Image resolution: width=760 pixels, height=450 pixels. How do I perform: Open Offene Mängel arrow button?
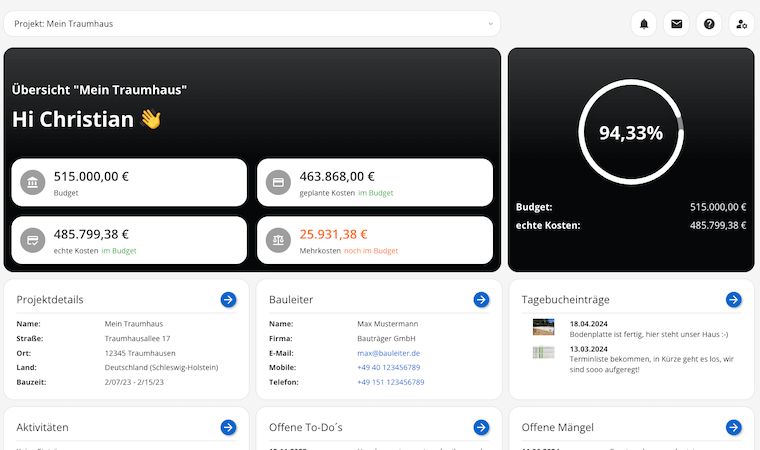733,427
